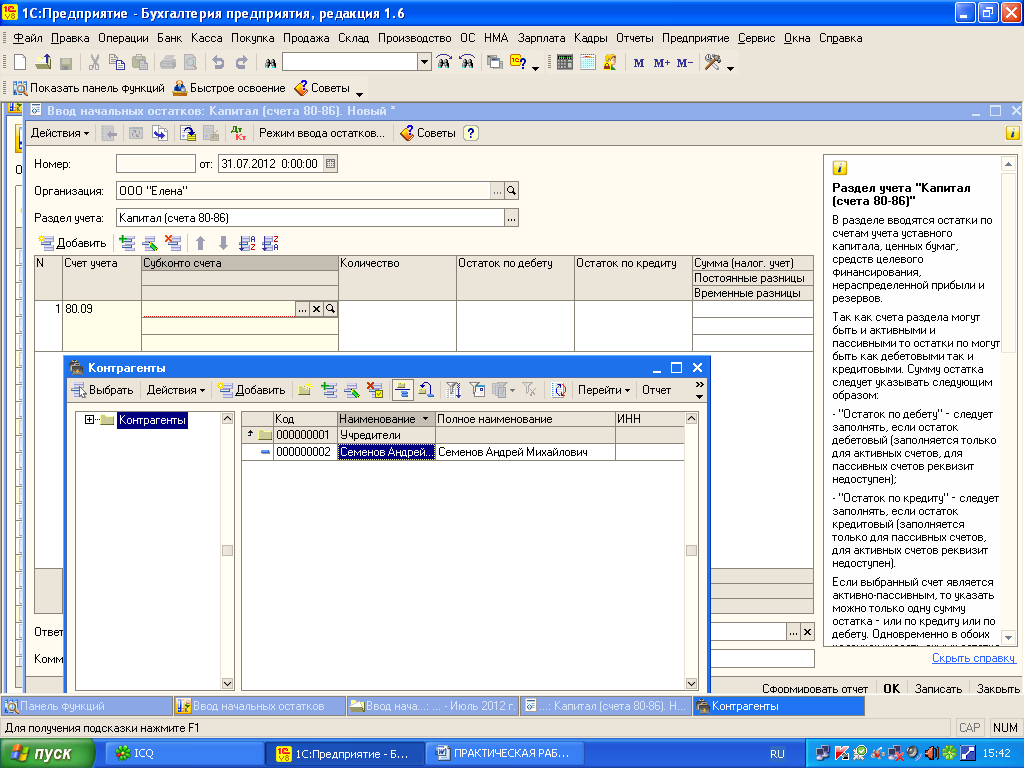Screen dimensions: 1024x768
Task: Open the ellipsis selector of Организация field
Action: click(498, 191)
